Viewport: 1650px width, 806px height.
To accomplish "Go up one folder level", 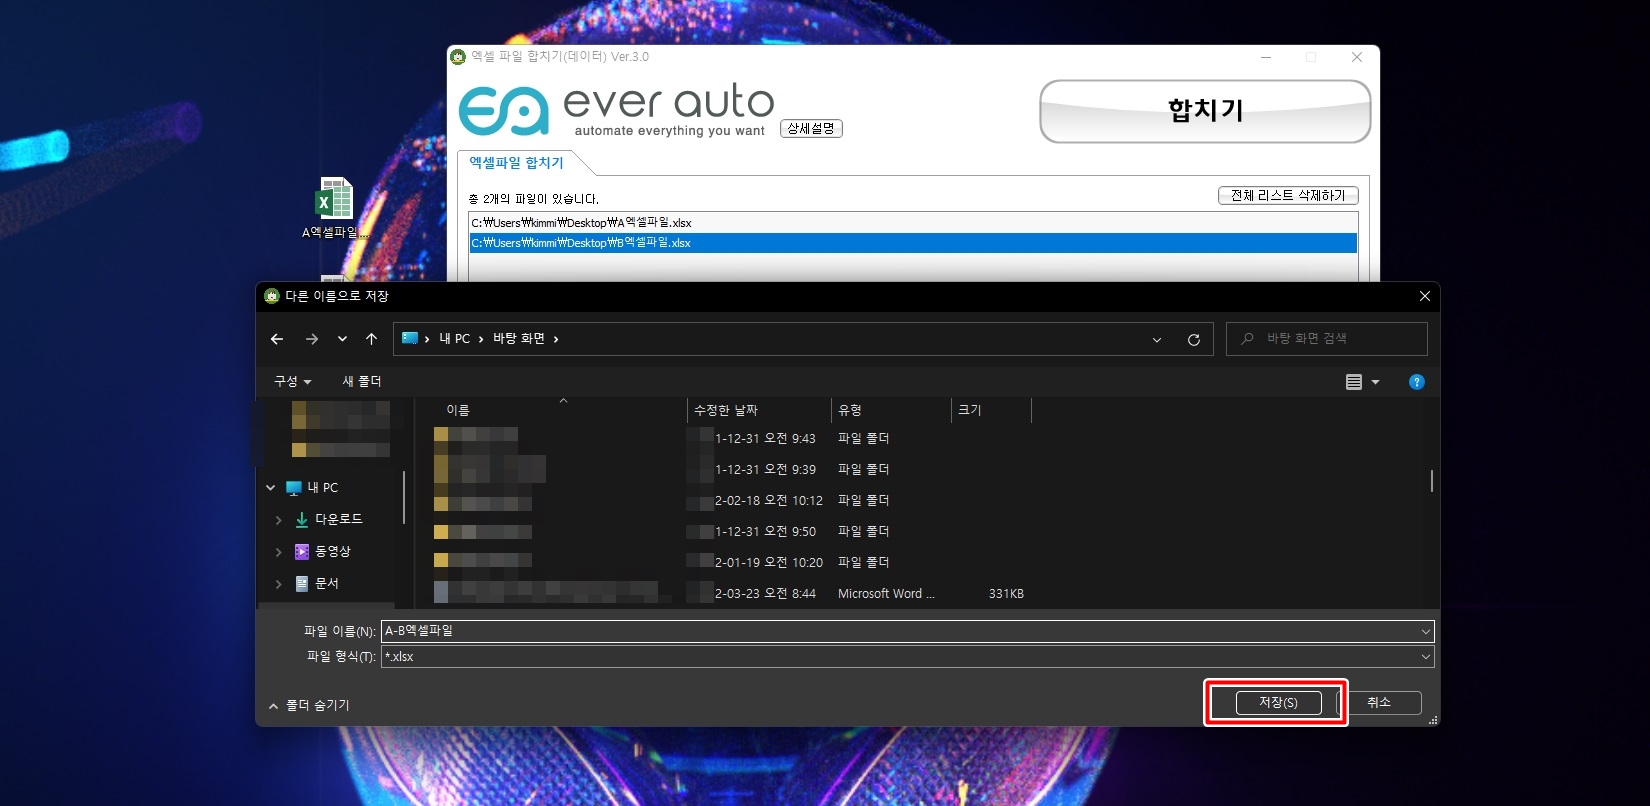I will [371, 339].
